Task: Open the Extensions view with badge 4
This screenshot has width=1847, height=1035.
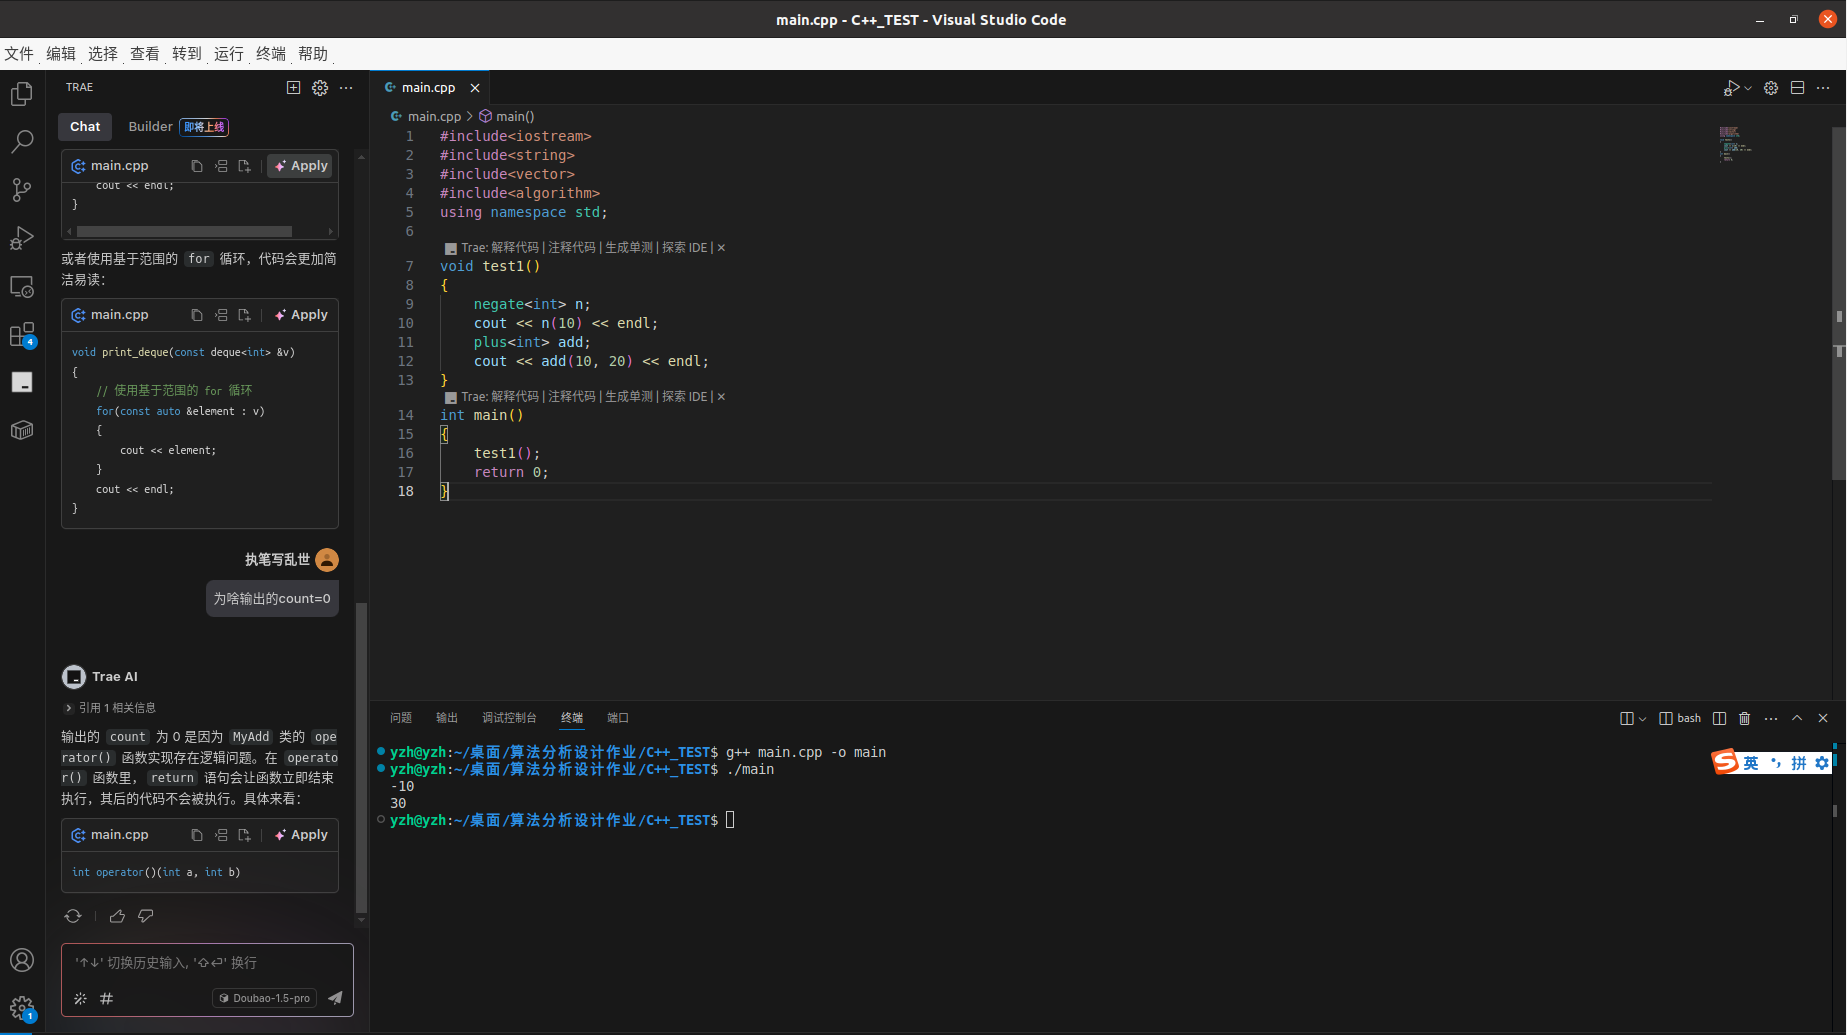Action: click(x=22, y=335)
